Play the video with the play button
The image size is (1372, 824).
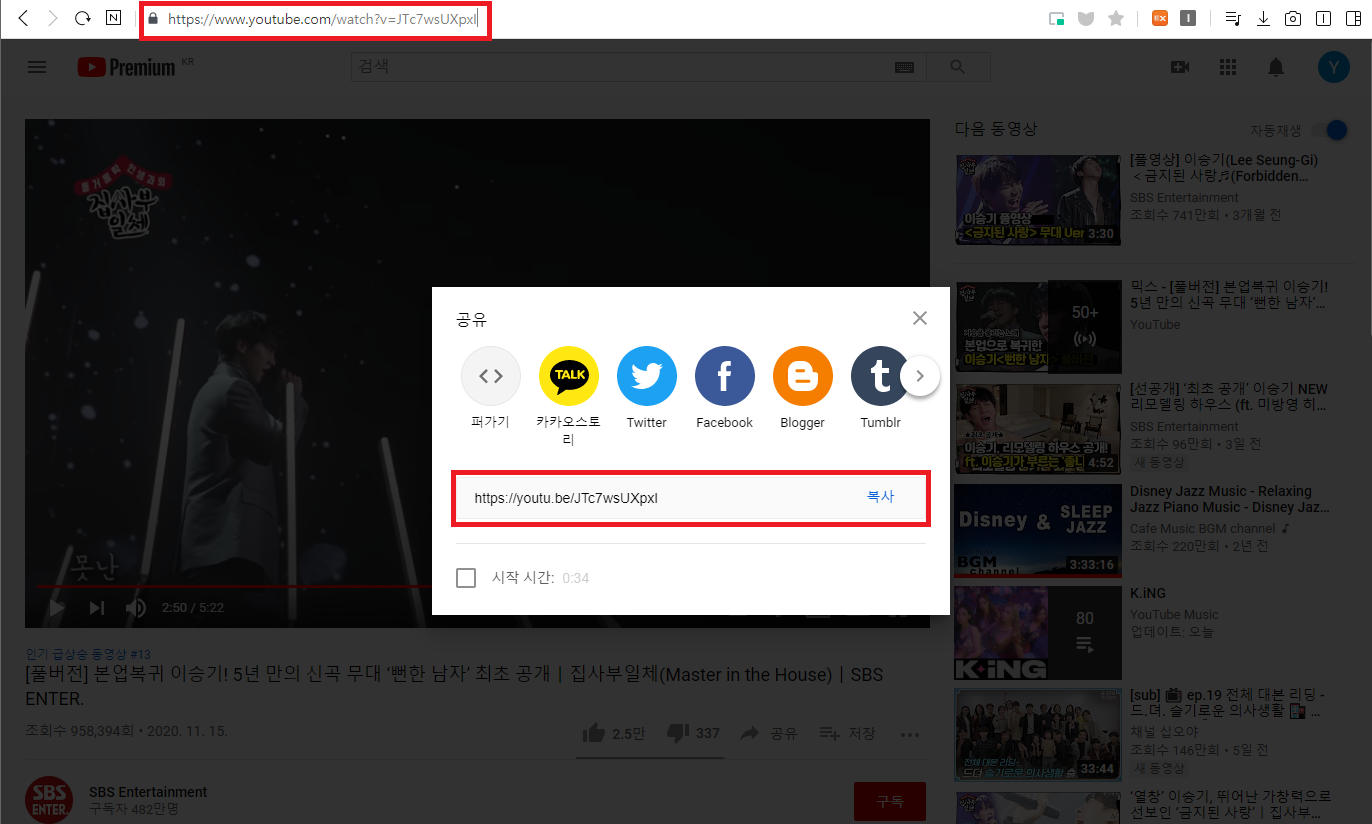[x=57, y=607]
